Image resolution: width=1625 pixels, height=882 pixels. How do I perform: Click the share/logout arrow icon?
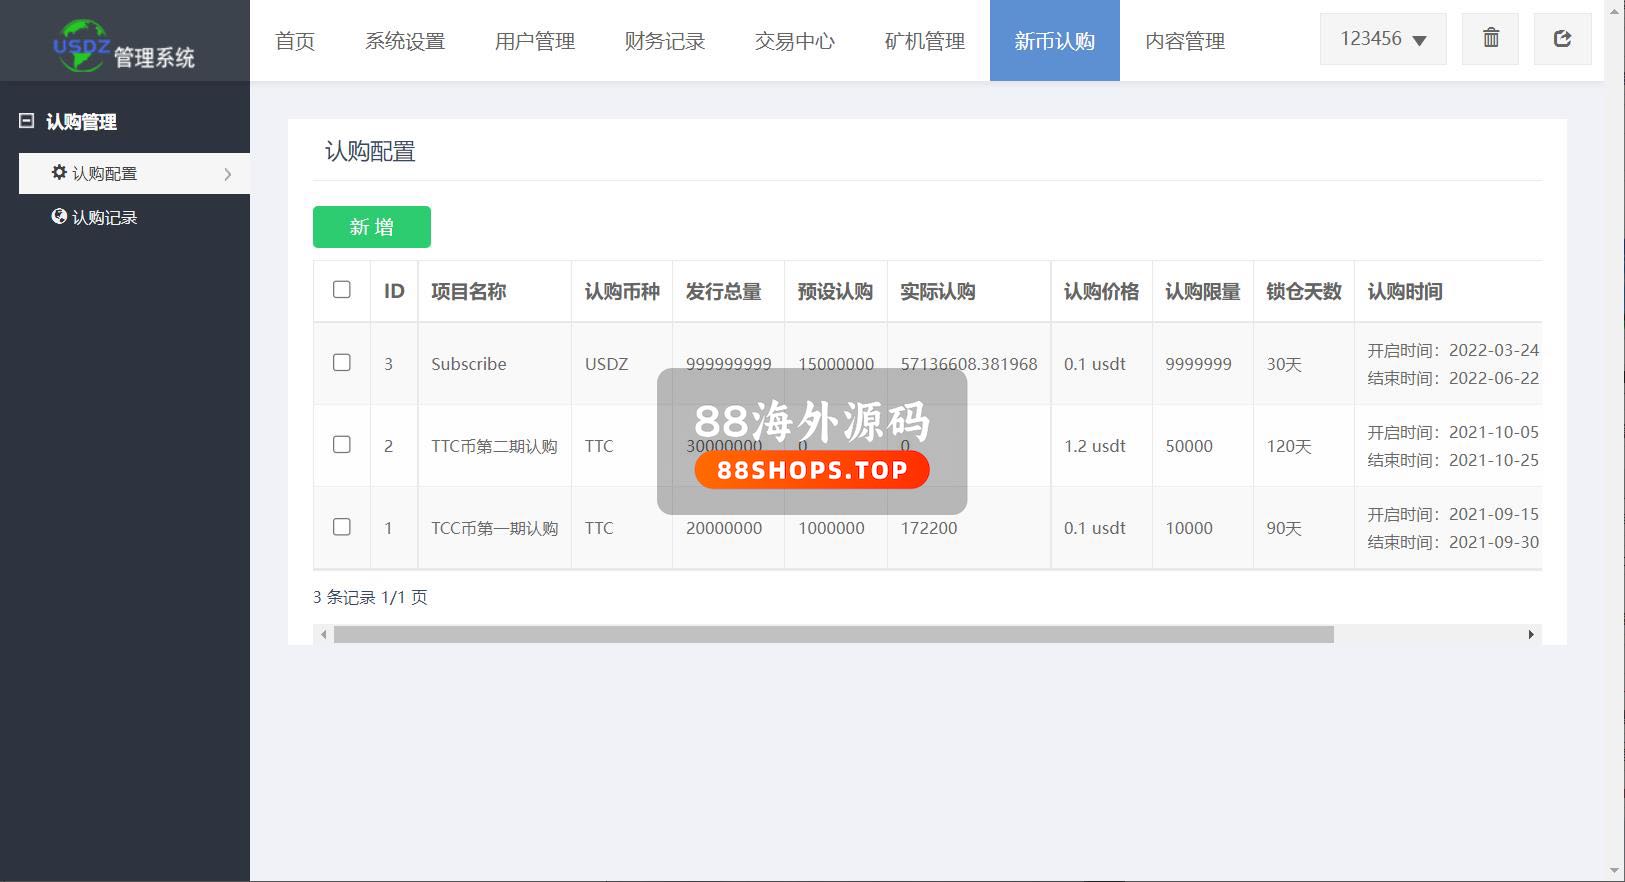[x=1562, y=39]
